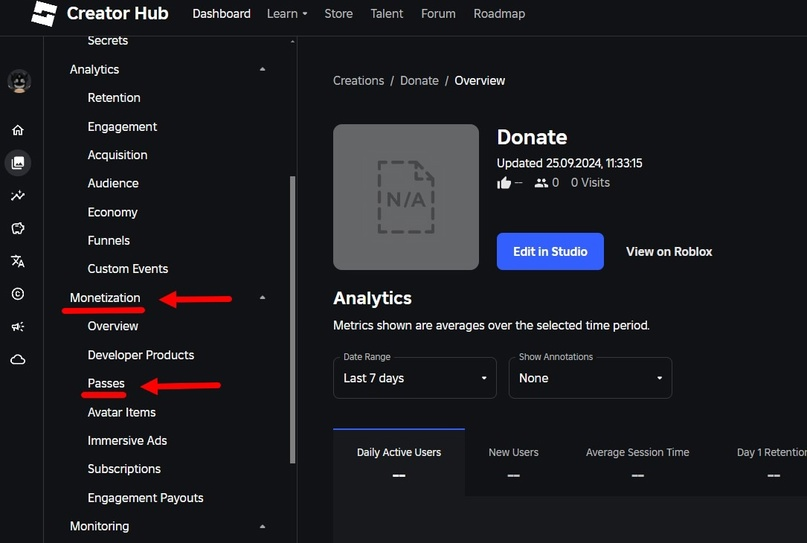The height and width of the screenshot is (543, 807).
Task: Open the Analytics chart icon in the sidebar
Action: click(x=18, y=196)
